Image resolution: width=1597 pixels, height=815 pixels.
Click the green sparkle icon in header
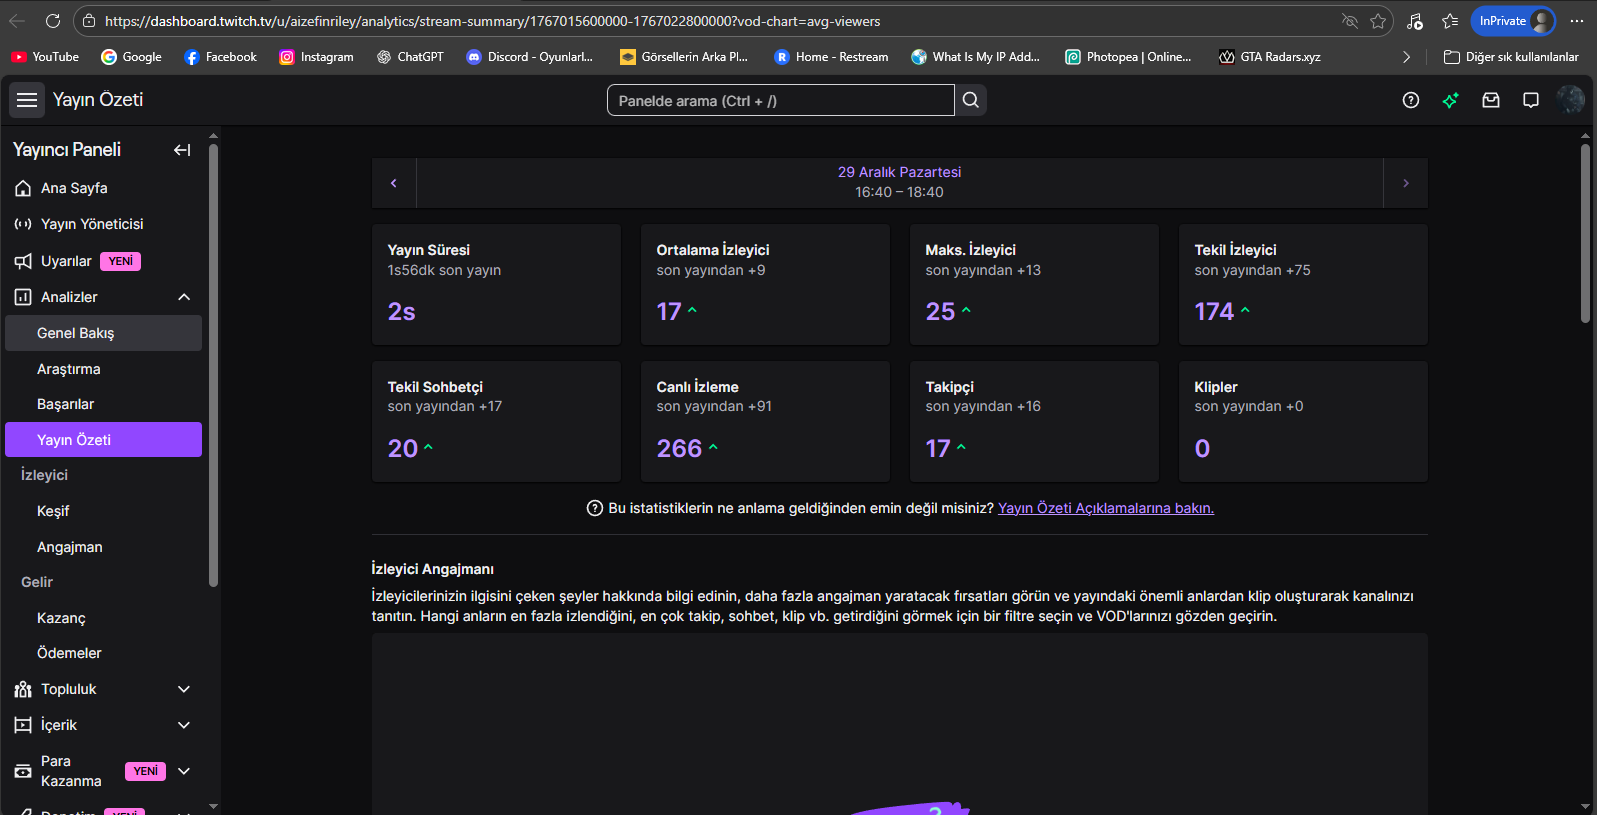pos(1451,100)
